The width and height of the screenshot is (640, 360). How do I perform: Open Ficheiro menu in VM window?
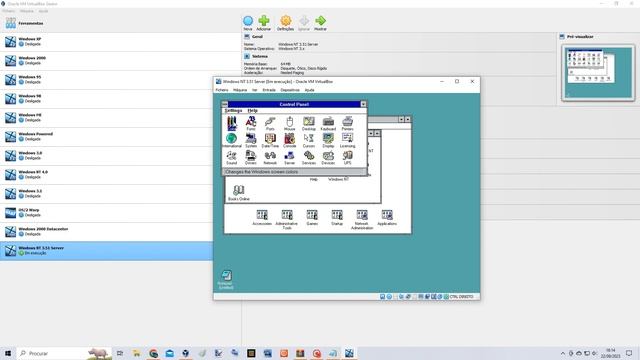click(x=222, y=90)
